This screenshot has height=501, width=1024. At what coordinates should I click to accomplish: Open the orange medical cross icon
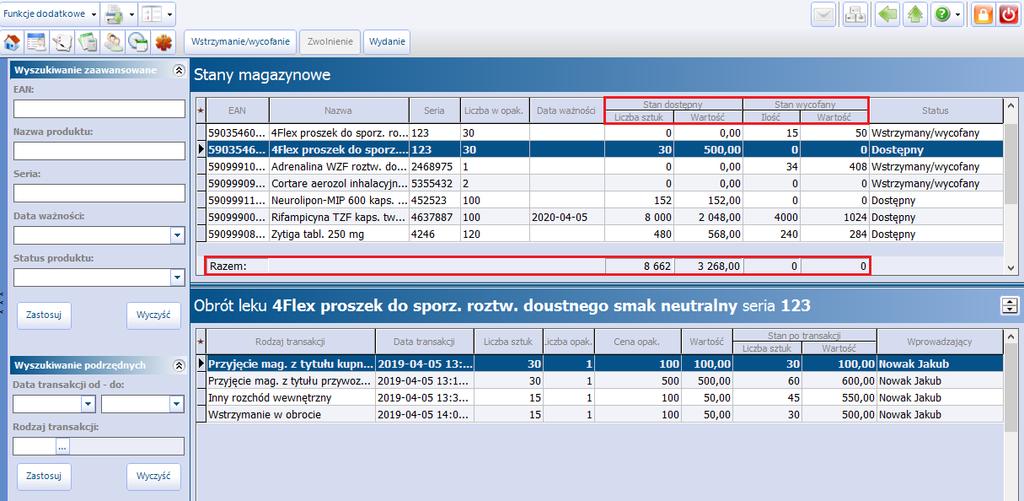pos(163,43)
